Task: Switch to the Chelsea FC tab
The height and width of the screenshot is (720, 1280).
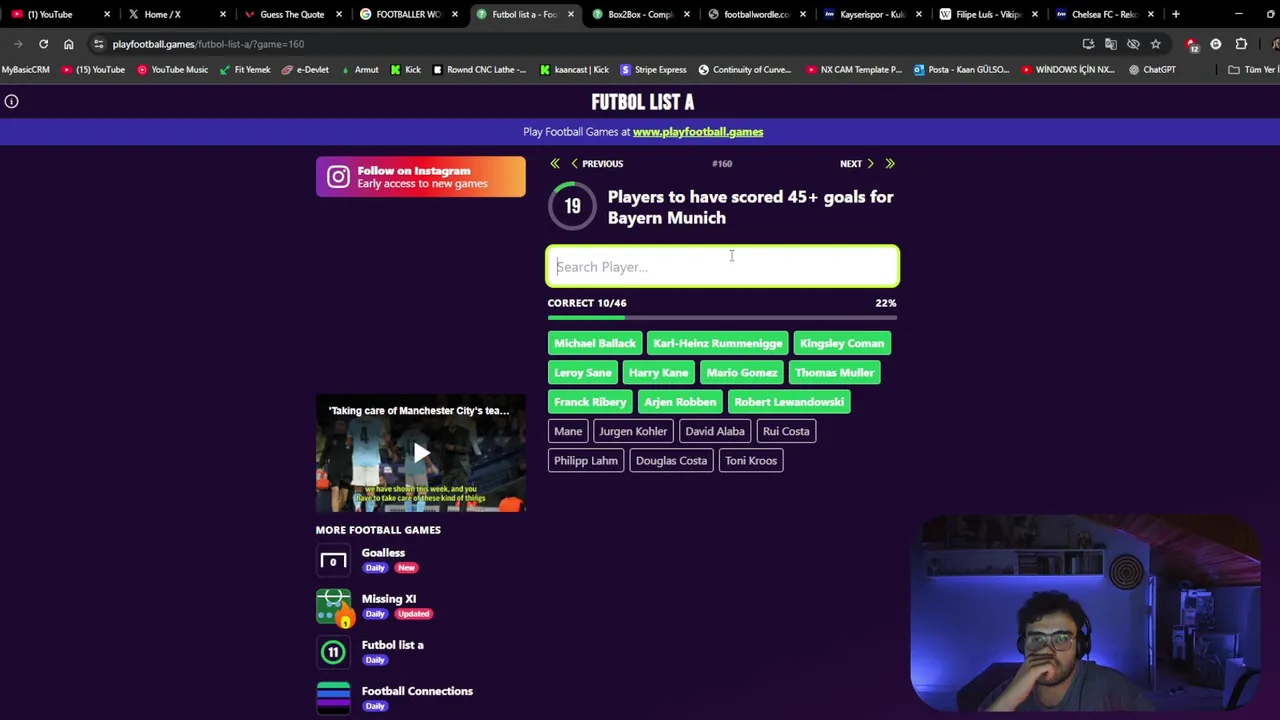Action: click(1104, 14)
